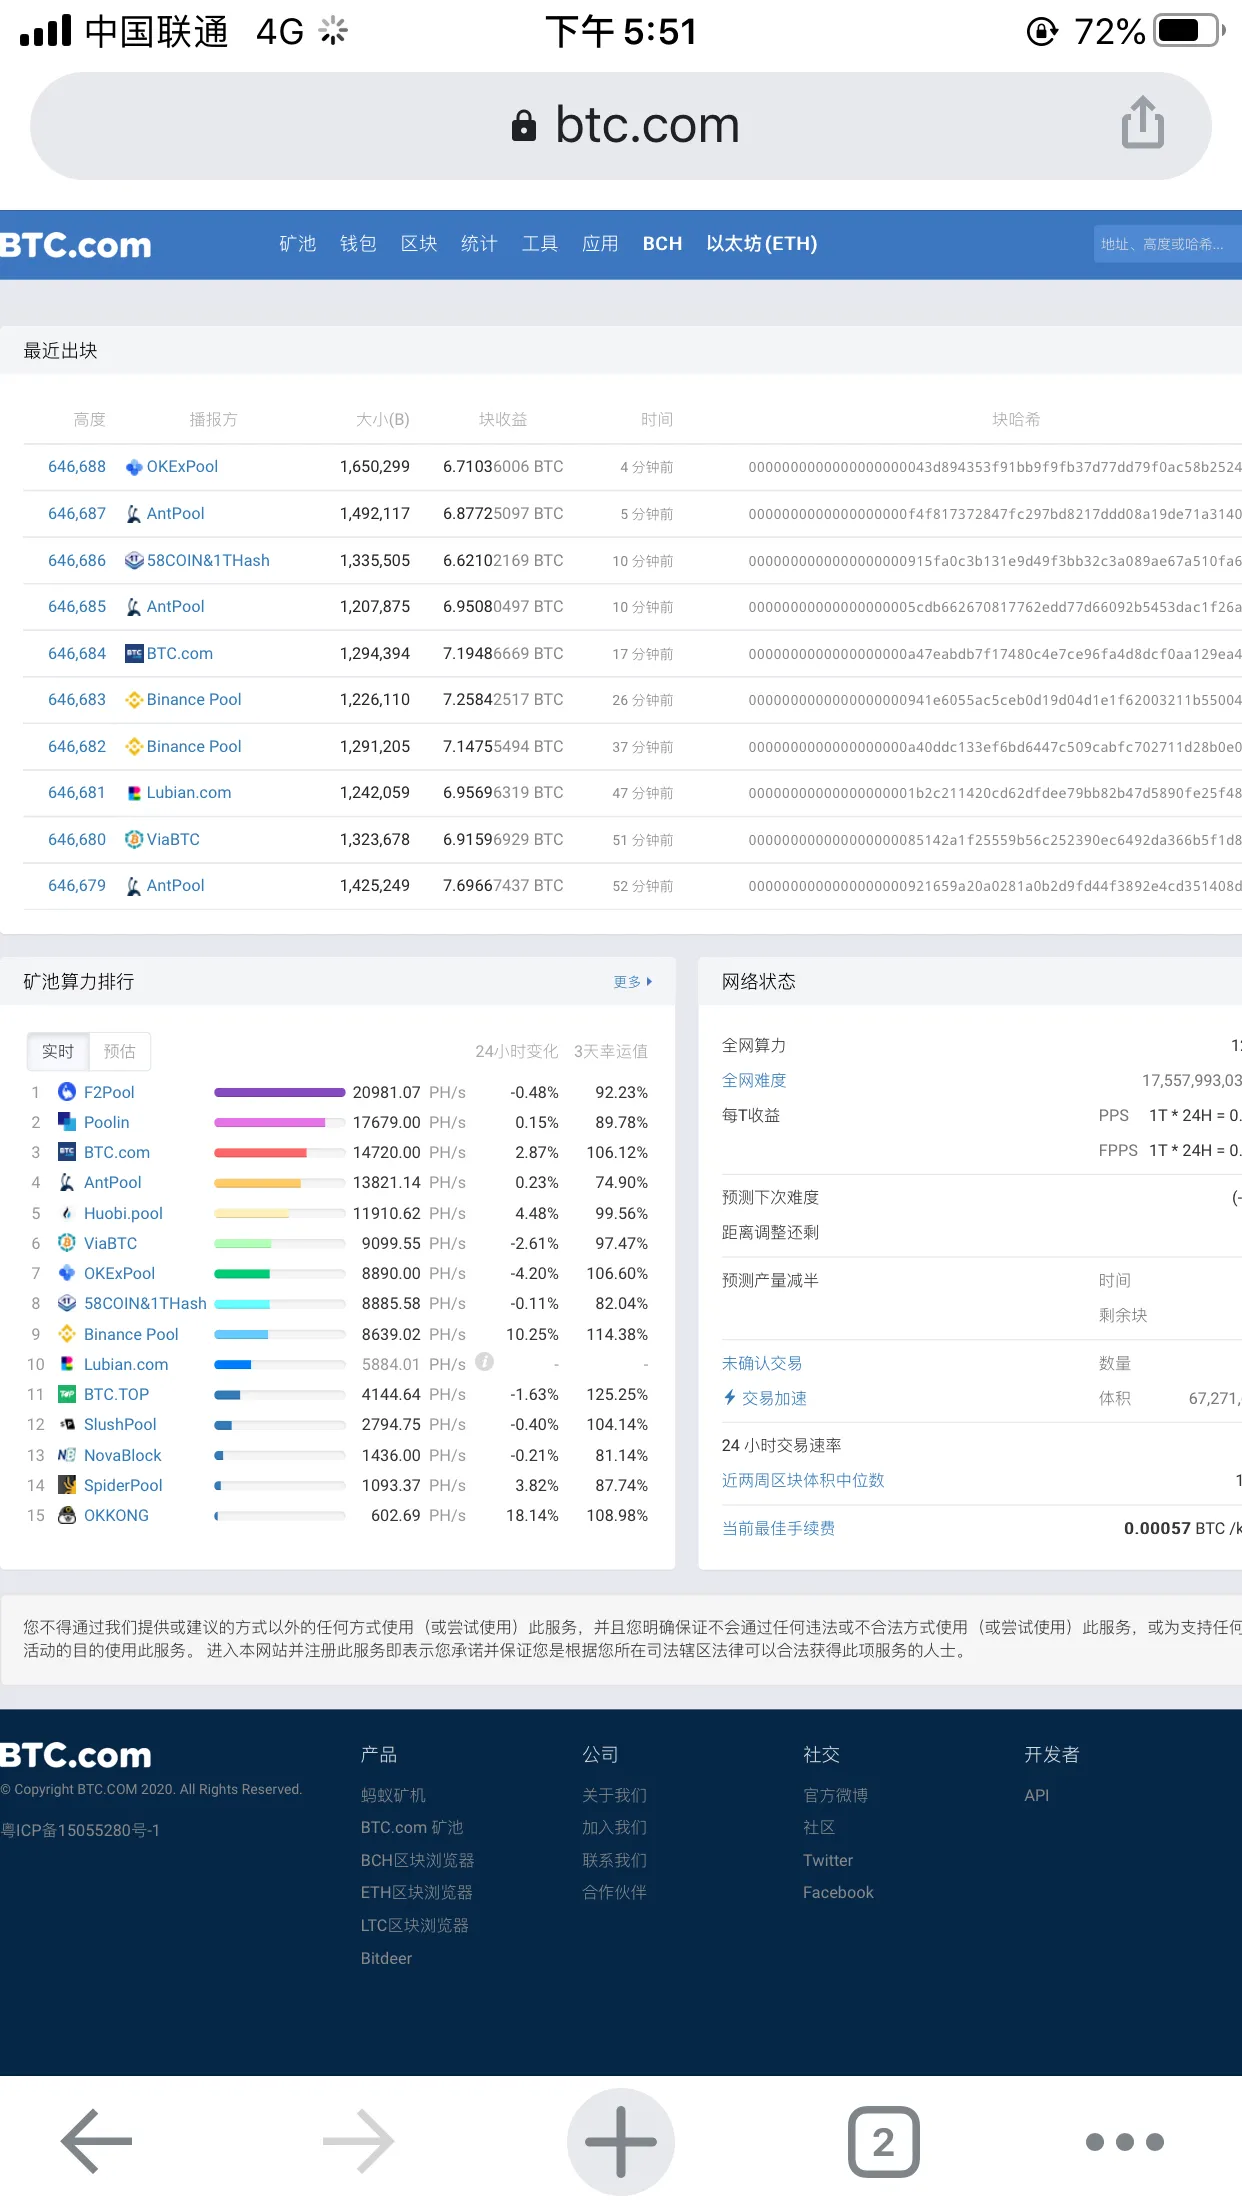1242x2208 pixels.
Task: Click the F2Pool logo icon in ranking
Action: click(x=67, y=1092)
